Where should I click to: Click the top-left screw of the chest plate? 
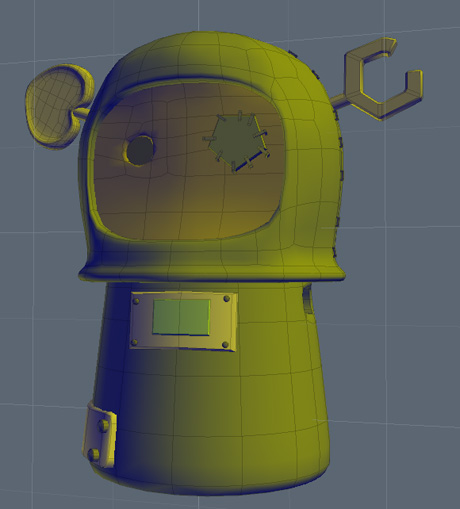[x=136, y=301]
